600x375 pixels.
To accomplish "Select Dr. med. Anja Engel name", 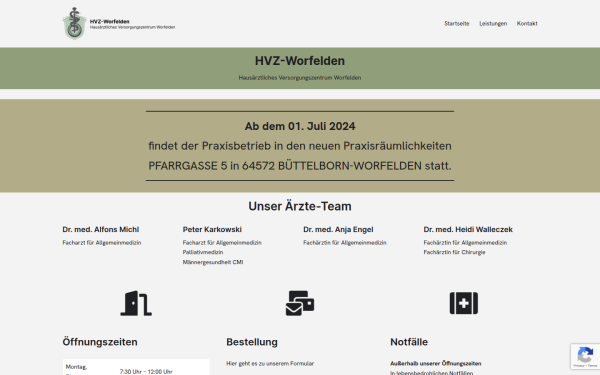I will pos(338,230).
